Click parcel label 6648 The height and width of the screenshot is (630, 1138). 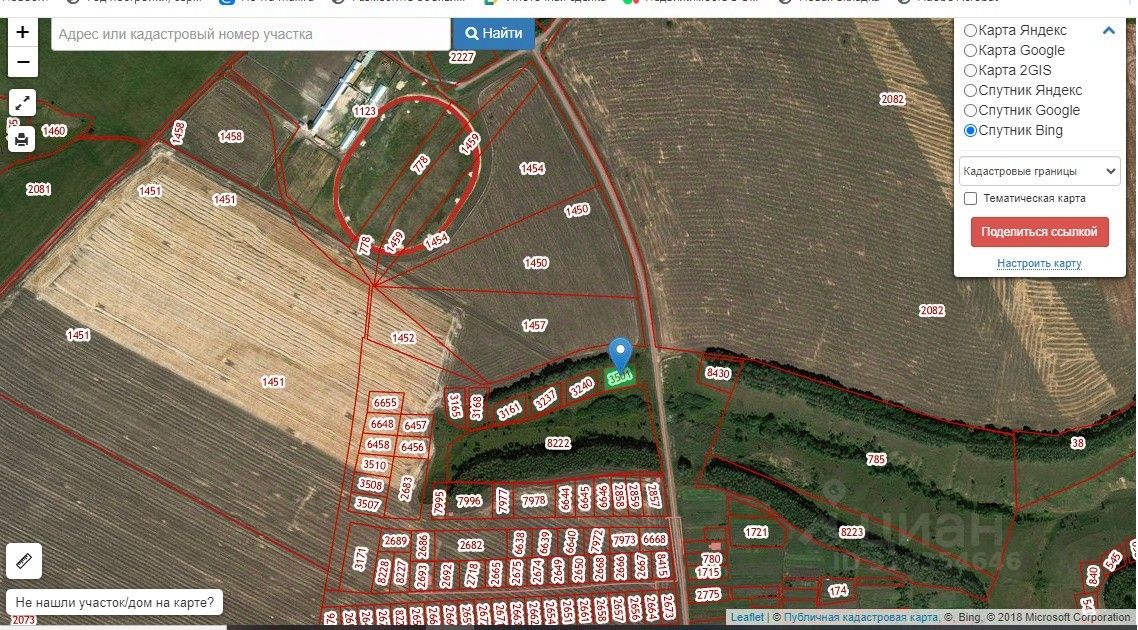pos(381,424)
